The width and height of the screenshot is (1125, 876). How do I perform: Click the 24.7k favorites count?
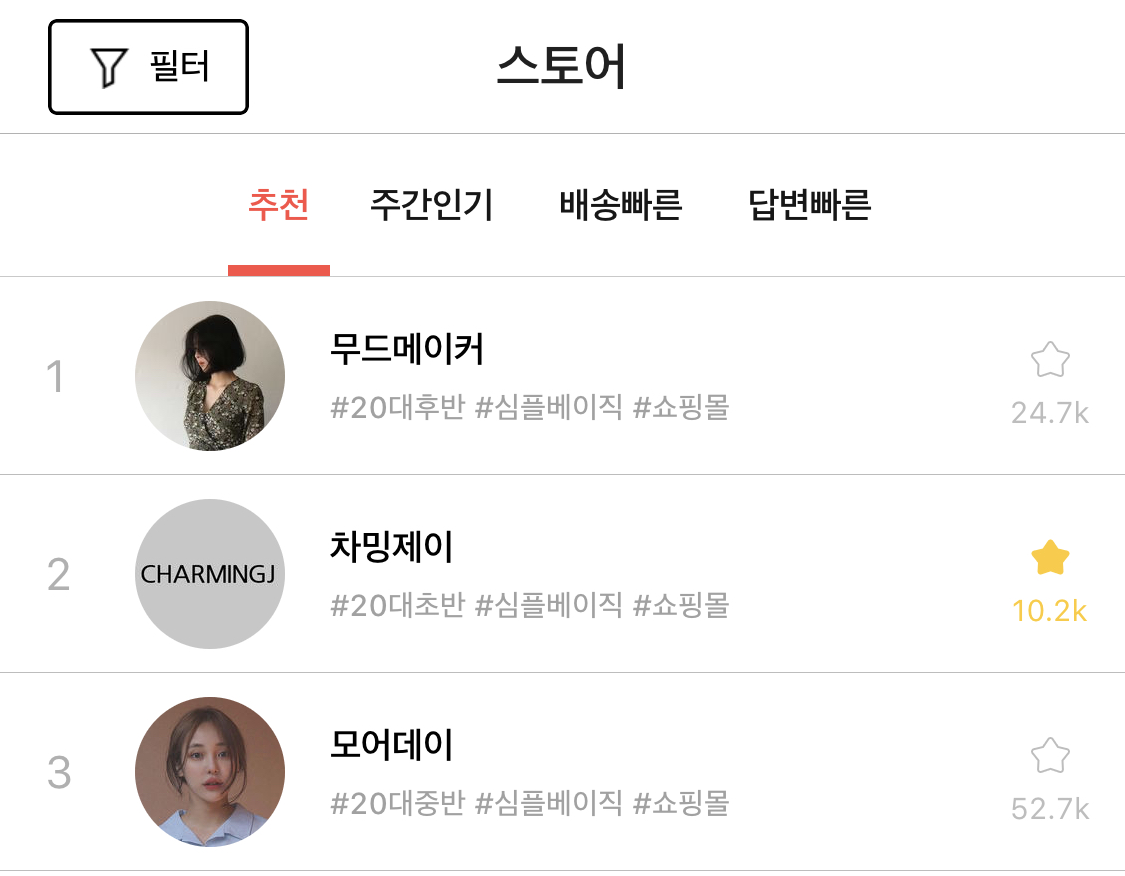point(1049,412)
